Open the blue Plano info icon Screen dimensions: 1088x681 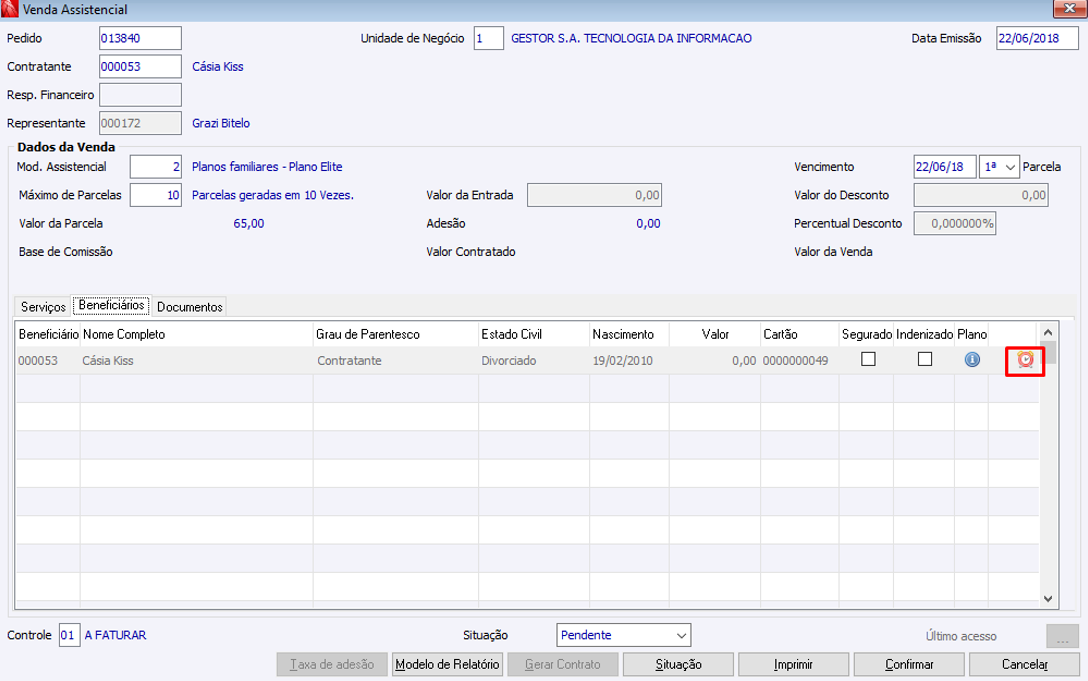coord(972,360)
